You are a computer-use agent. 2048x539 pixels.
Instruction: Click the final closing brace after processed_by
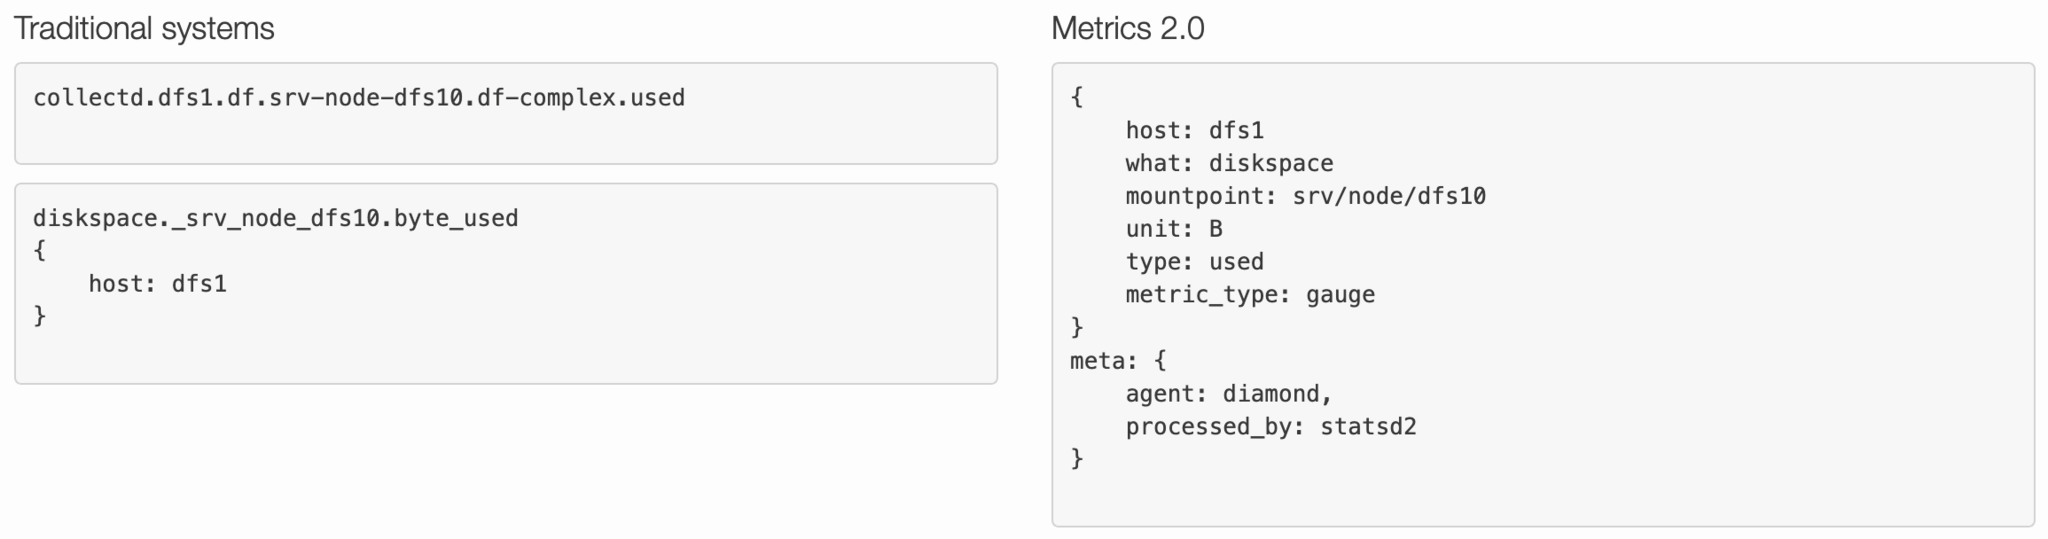click(1077, 459)
